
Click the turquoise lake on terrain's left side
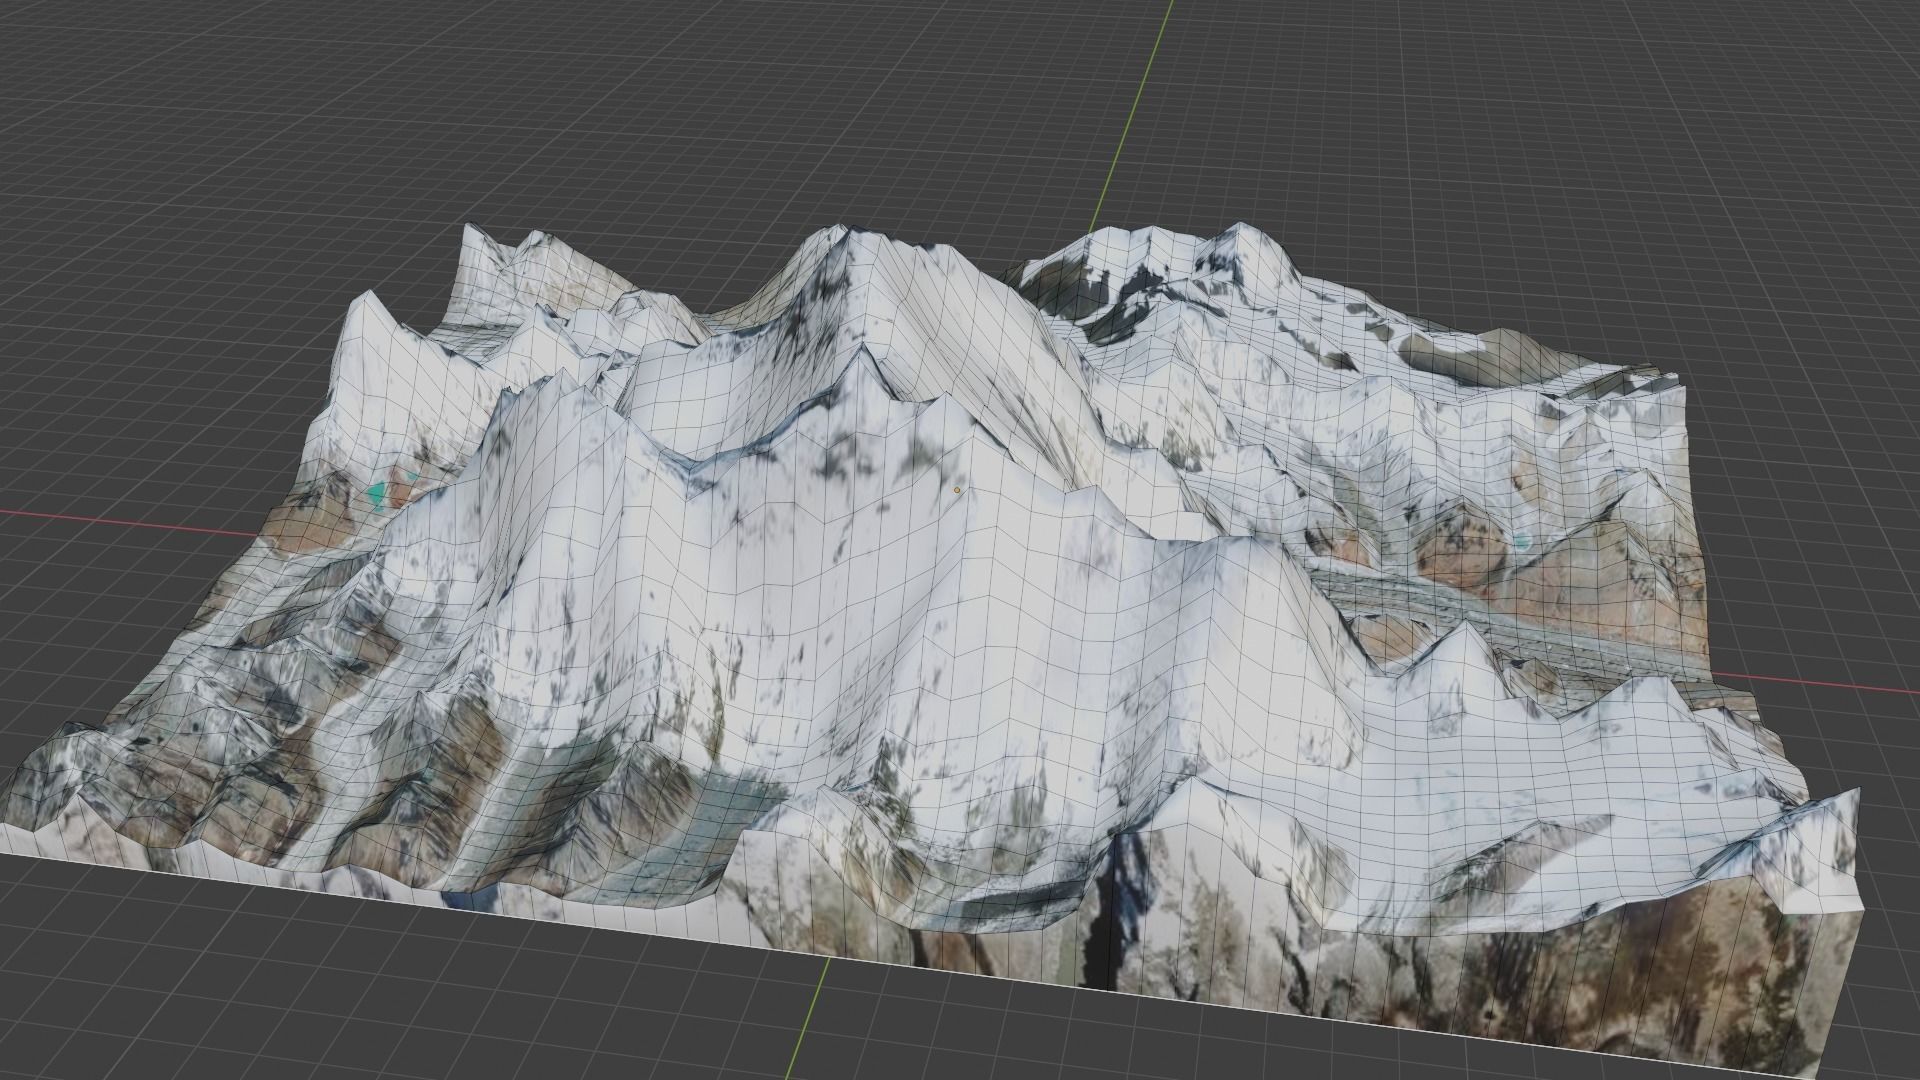tap(376, 493)
